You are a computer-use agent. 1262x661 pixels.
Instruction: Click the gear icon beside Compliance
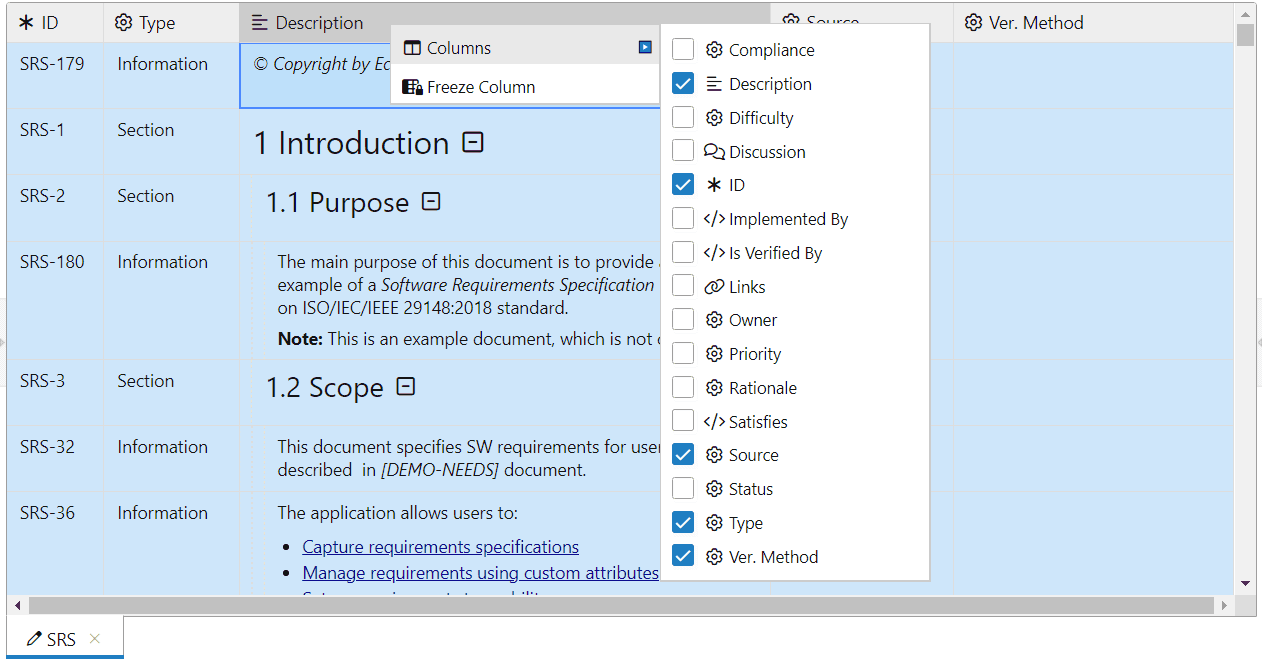pyautogui.click(x=714, y=50)
